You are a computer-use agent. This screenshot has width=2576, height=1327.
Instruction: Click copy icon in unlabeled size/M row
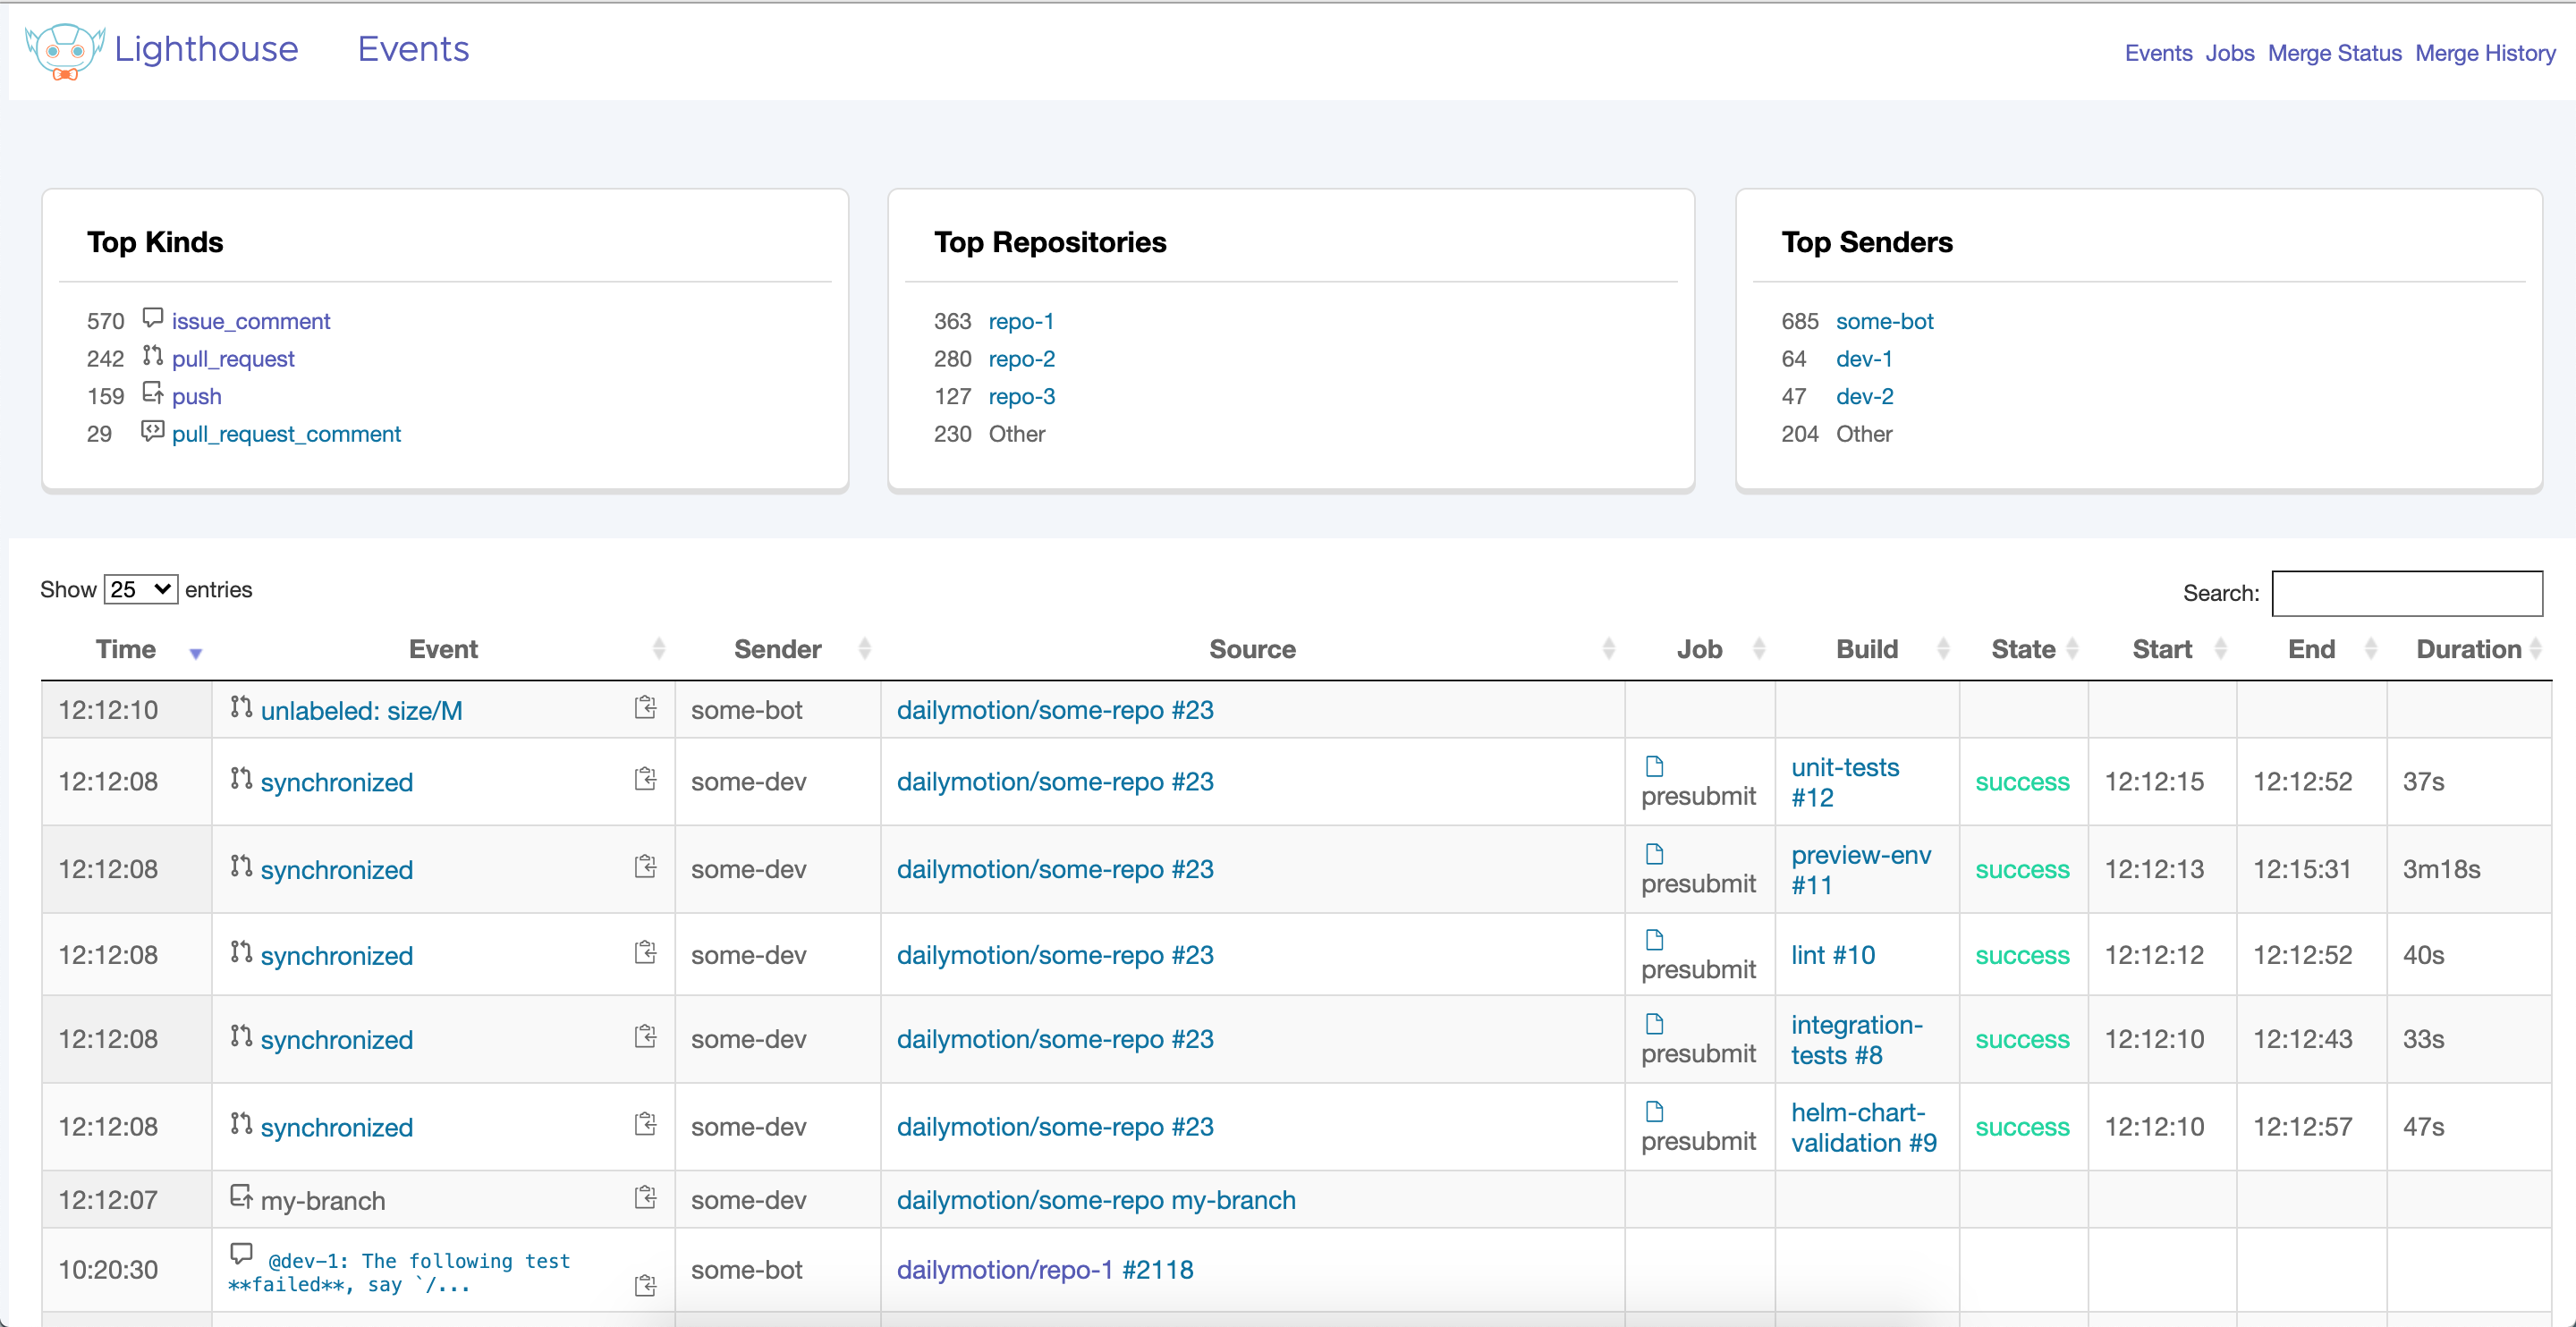pyautogui.click(x=646, y=708)
